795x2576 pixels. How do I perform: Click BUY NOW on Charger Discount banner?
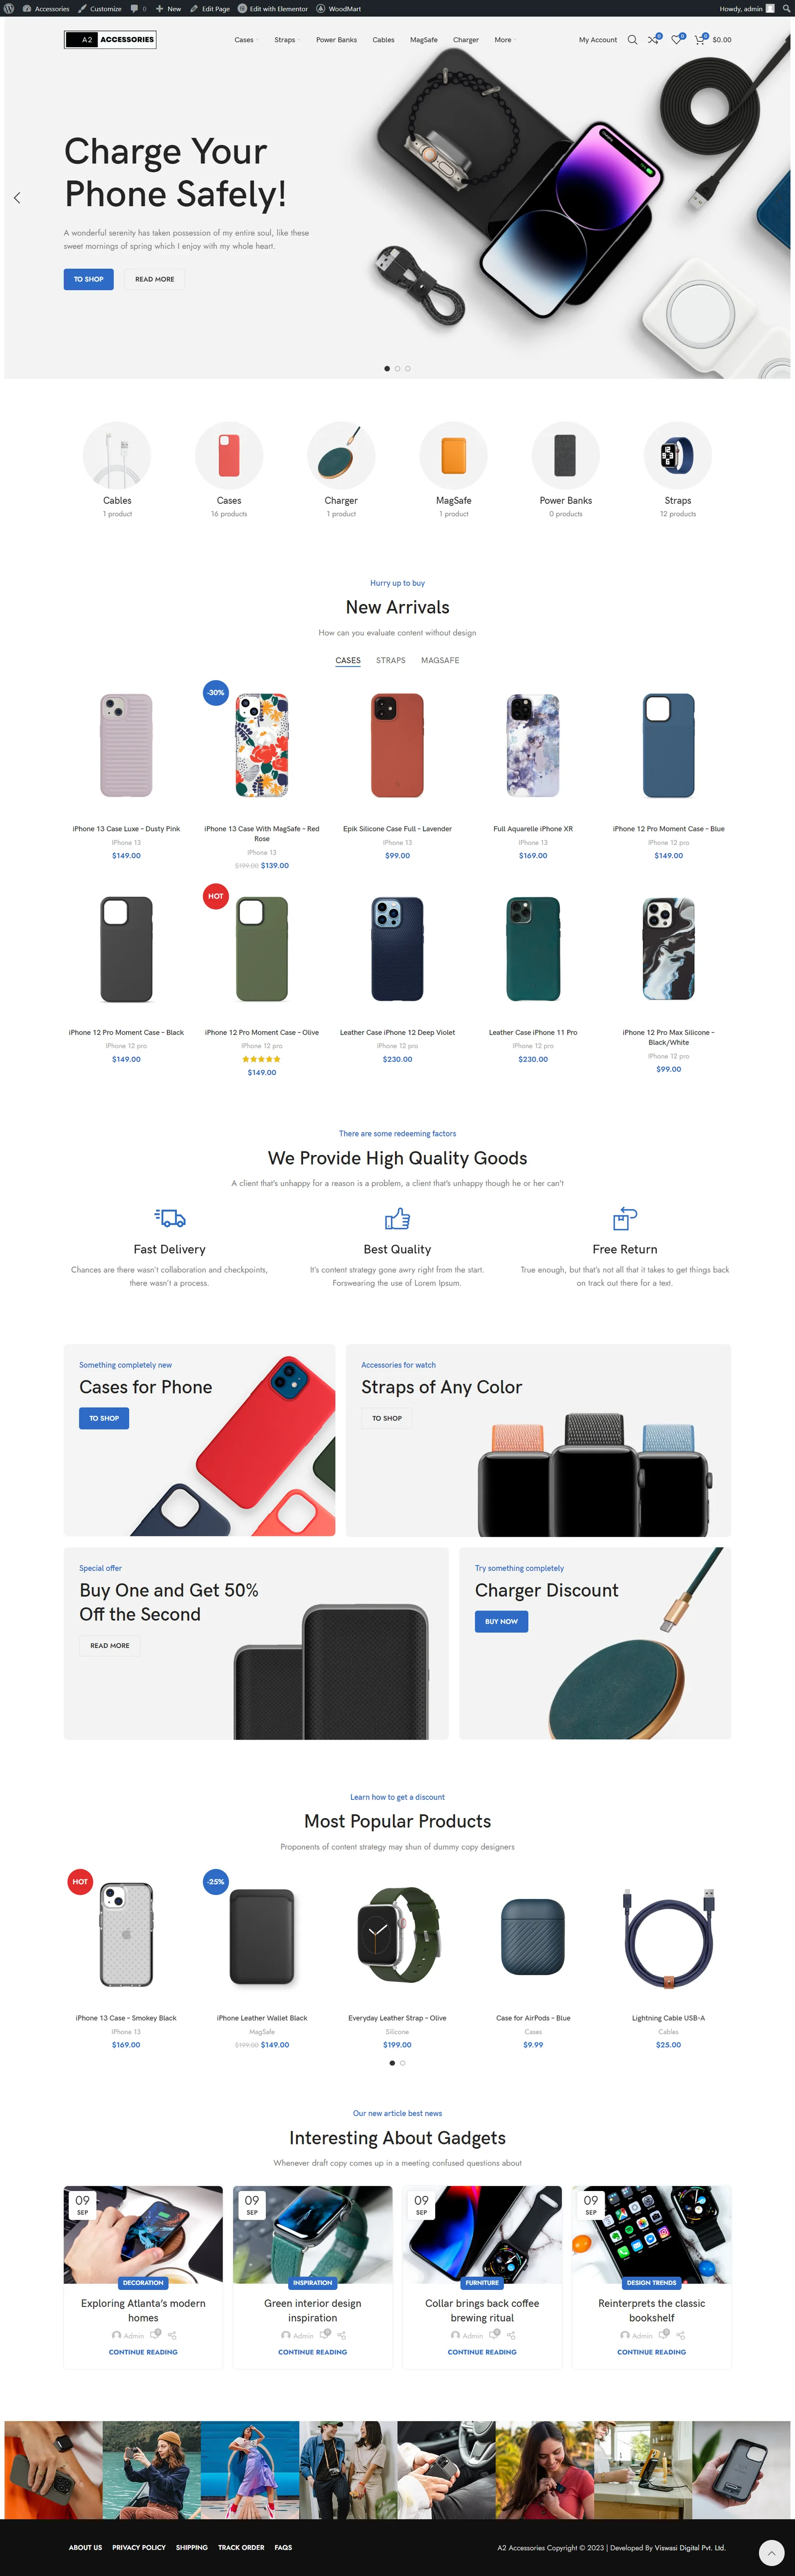coord(501,1621)
